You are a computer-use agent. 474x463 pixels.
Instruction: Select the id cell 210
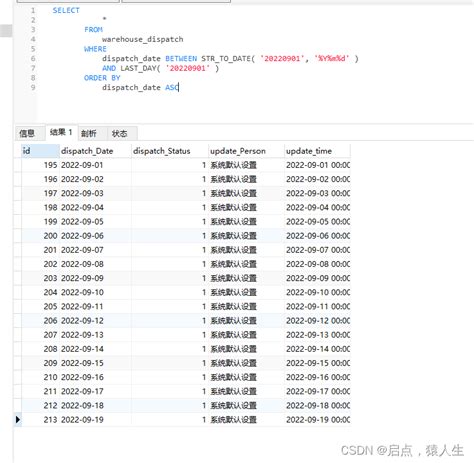click(40, 377)
